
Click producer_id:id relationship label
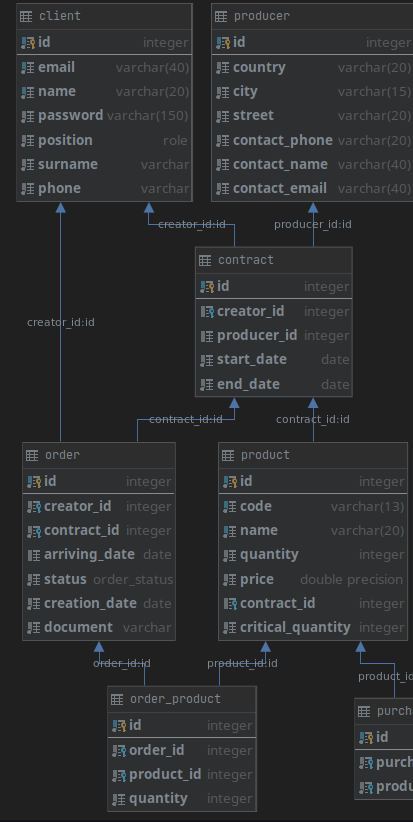313,225
